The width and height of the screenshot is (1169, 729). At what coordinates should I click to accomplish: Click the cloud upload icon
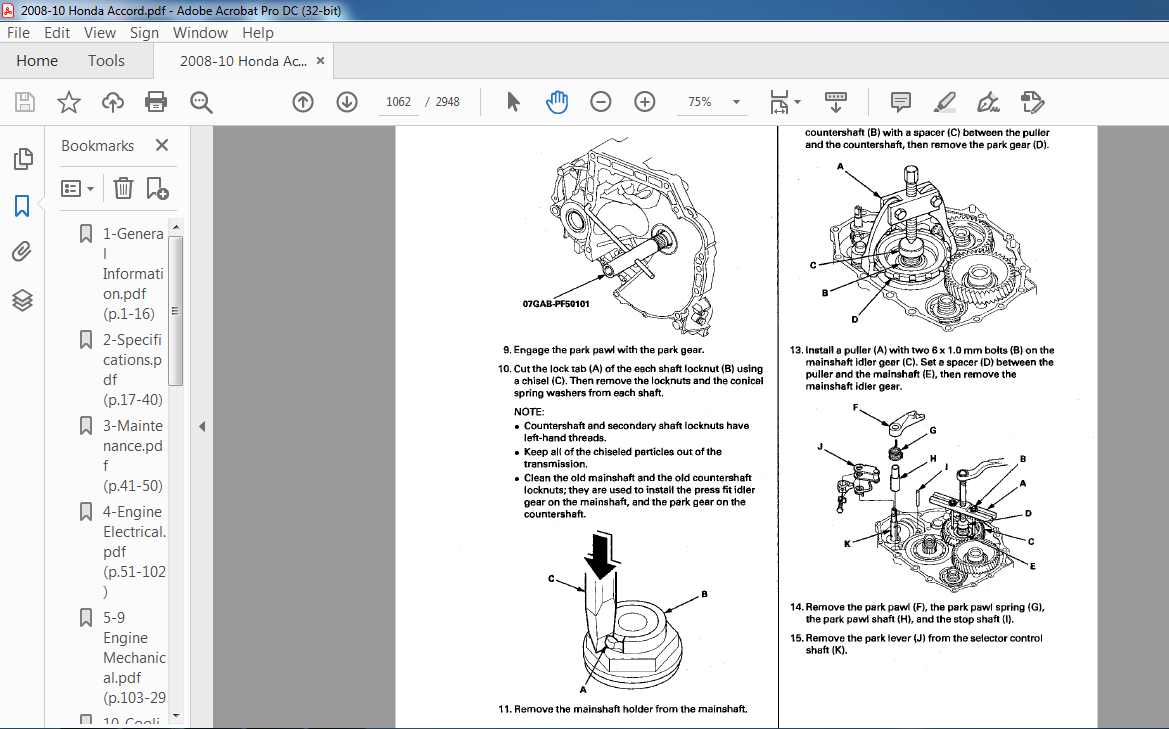pyautogui.click(x=113, y=102)
